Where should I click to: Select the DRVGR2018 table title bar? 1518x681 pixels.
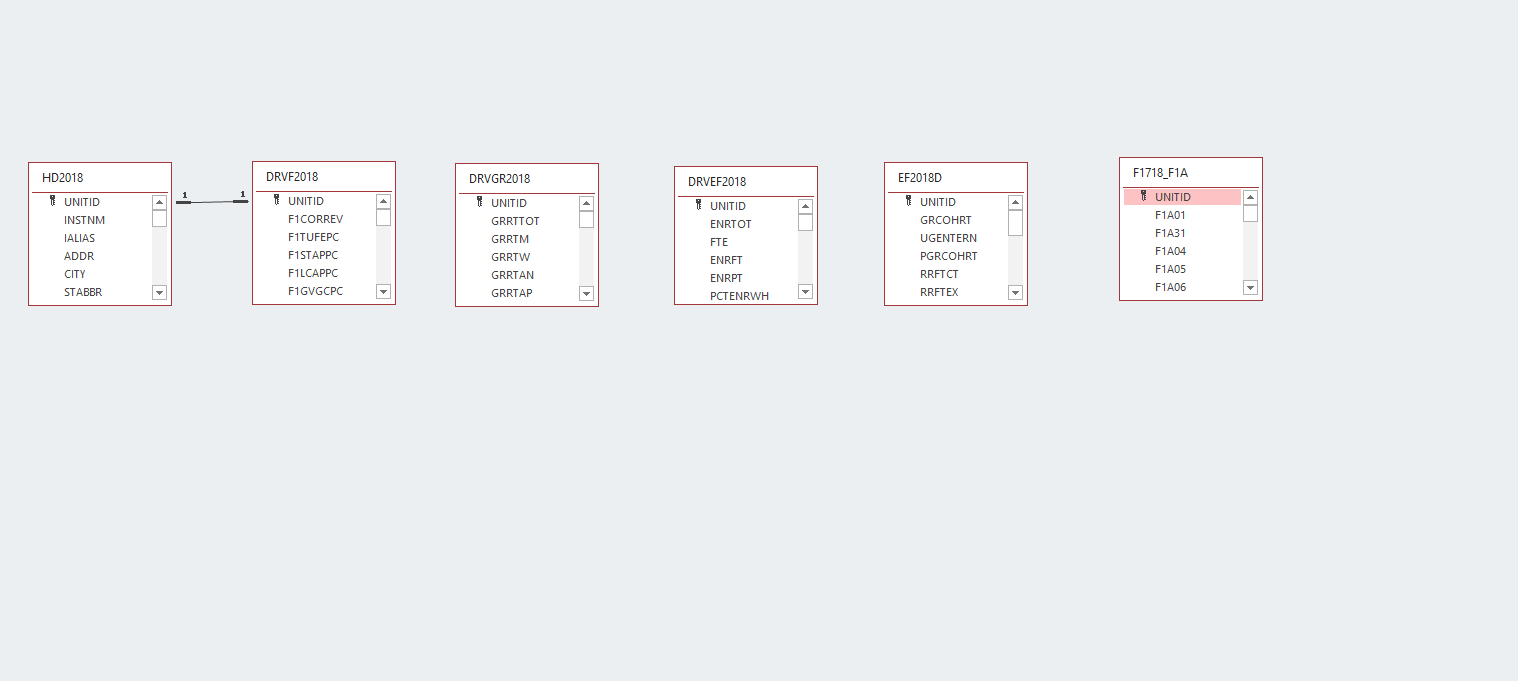[527, 179]
